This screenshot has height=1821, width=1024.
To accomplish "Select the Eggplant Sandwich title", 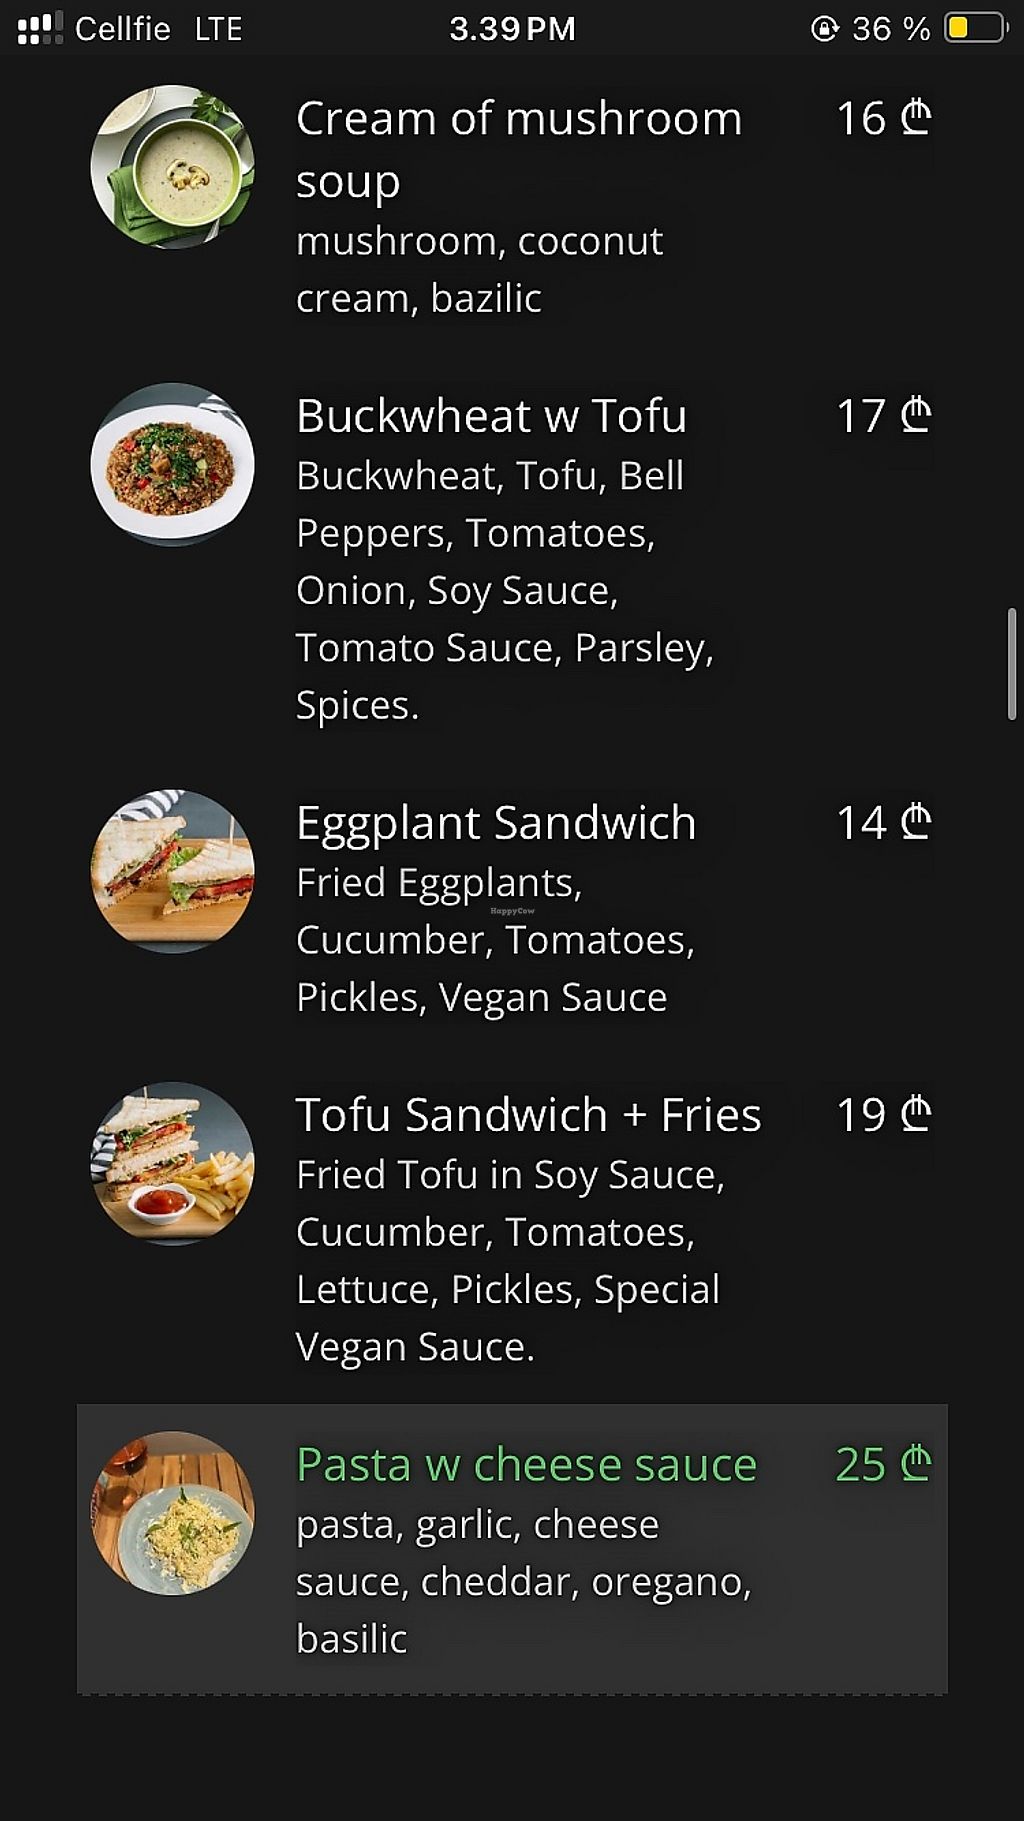I will tap(496, 823).
